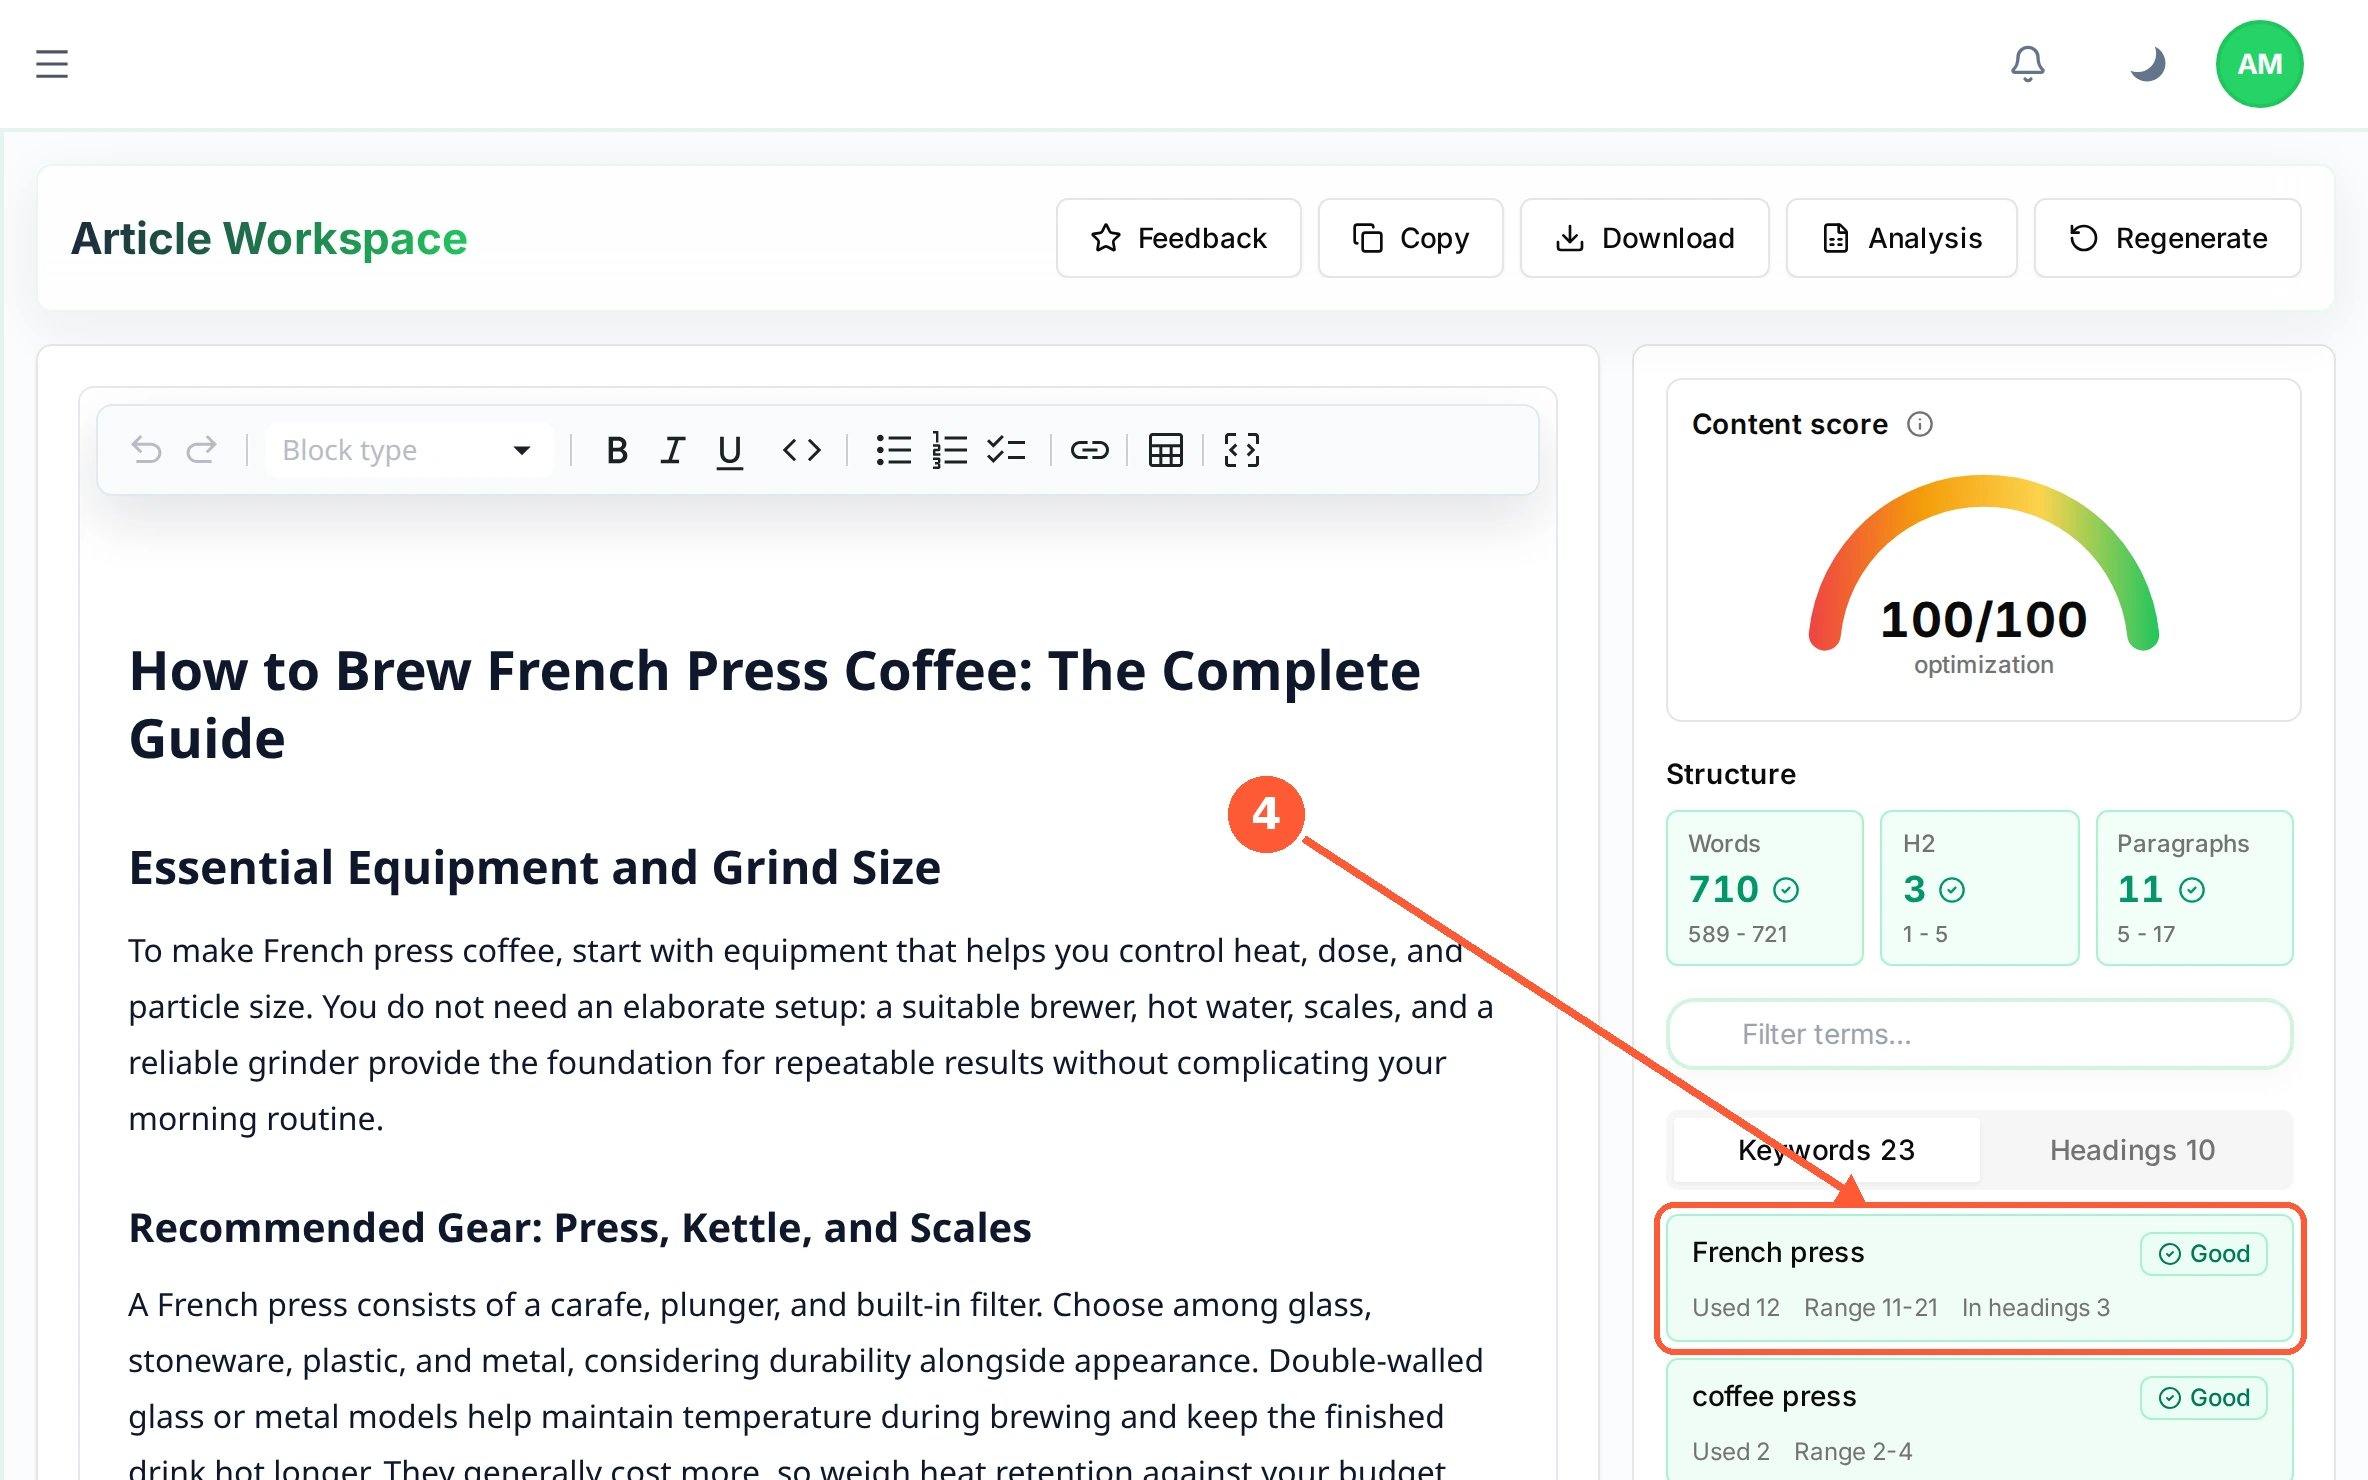Open the Analysis report
This screenshot has width=2368, height=1480.
point(1901,238)
